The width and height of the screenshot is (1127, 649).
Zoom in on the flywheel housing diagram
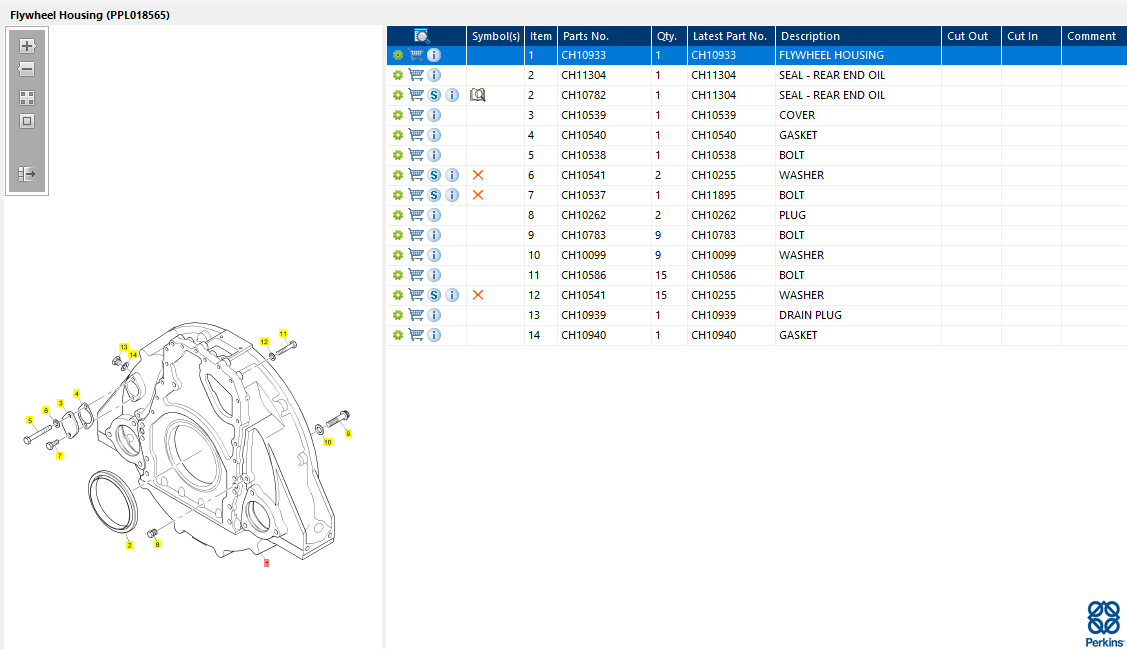point(27,46)
